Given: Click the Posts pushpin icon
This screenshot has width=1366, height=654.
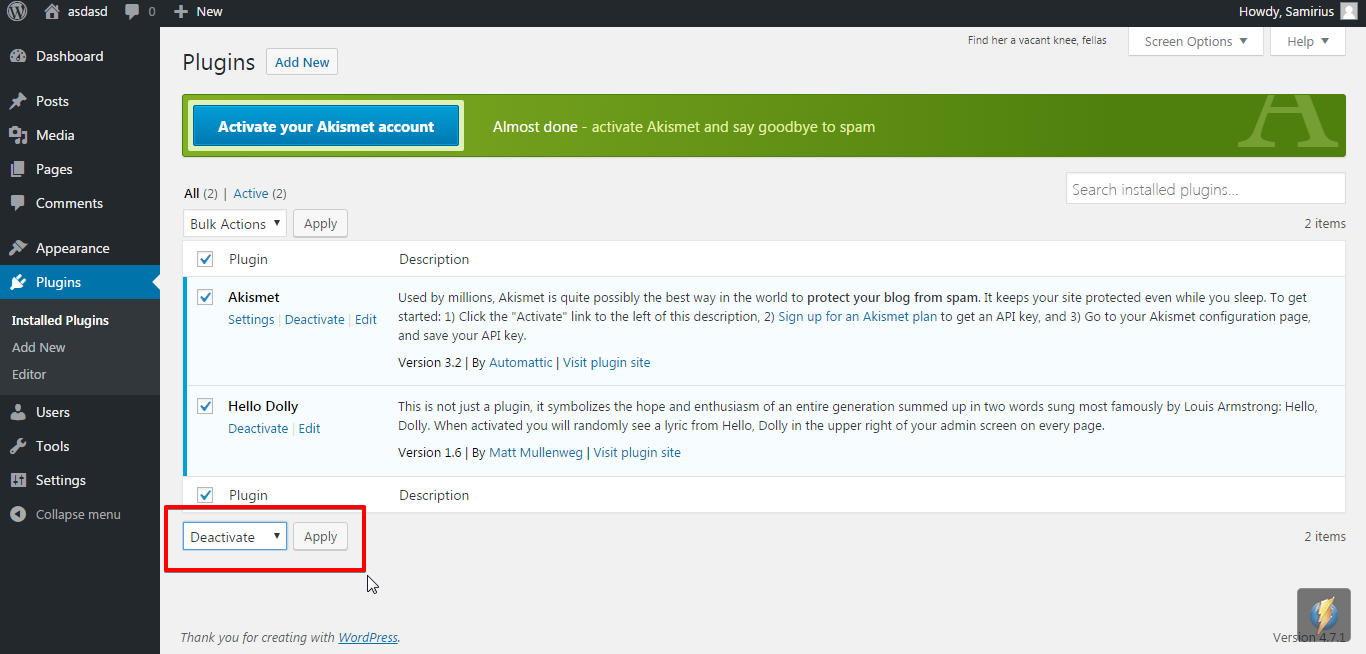Looking at the screenshot, I should coord(18,101).
